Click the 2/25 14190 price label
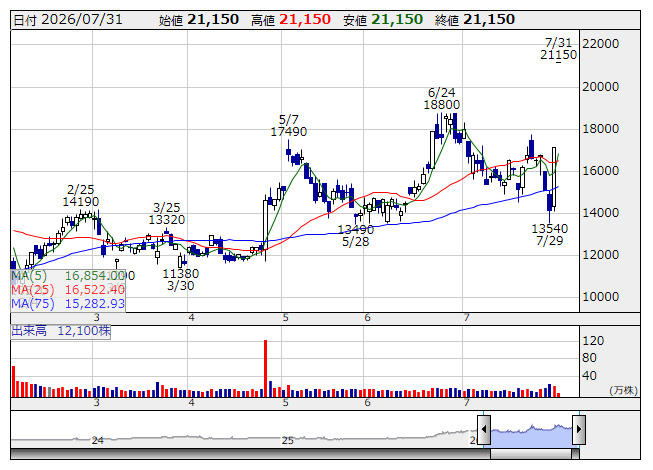 coord(81,196)
